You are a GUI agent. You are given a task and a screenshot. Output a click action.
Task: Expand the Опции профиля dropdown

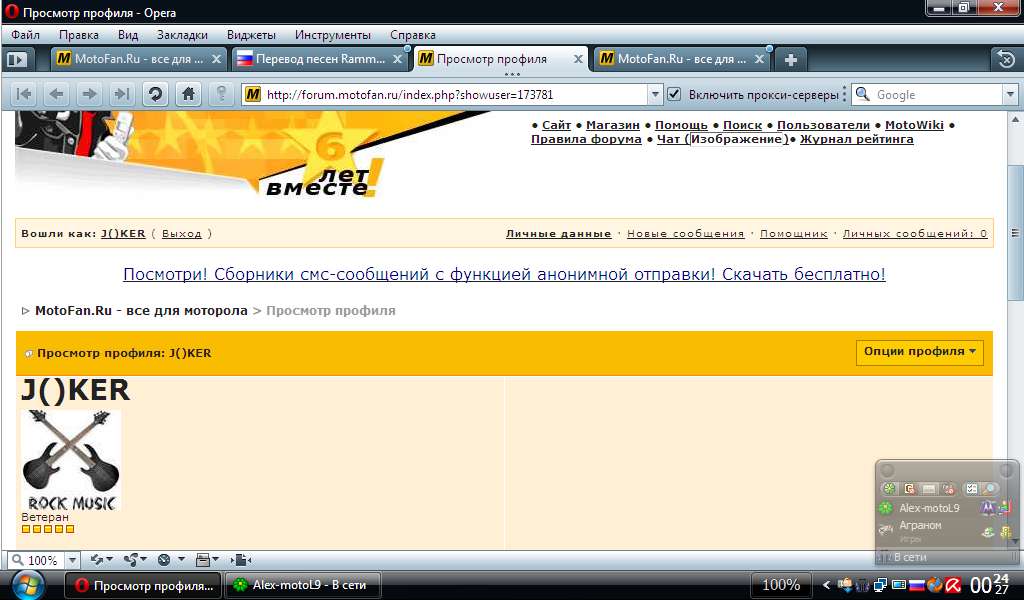(920, 352)
